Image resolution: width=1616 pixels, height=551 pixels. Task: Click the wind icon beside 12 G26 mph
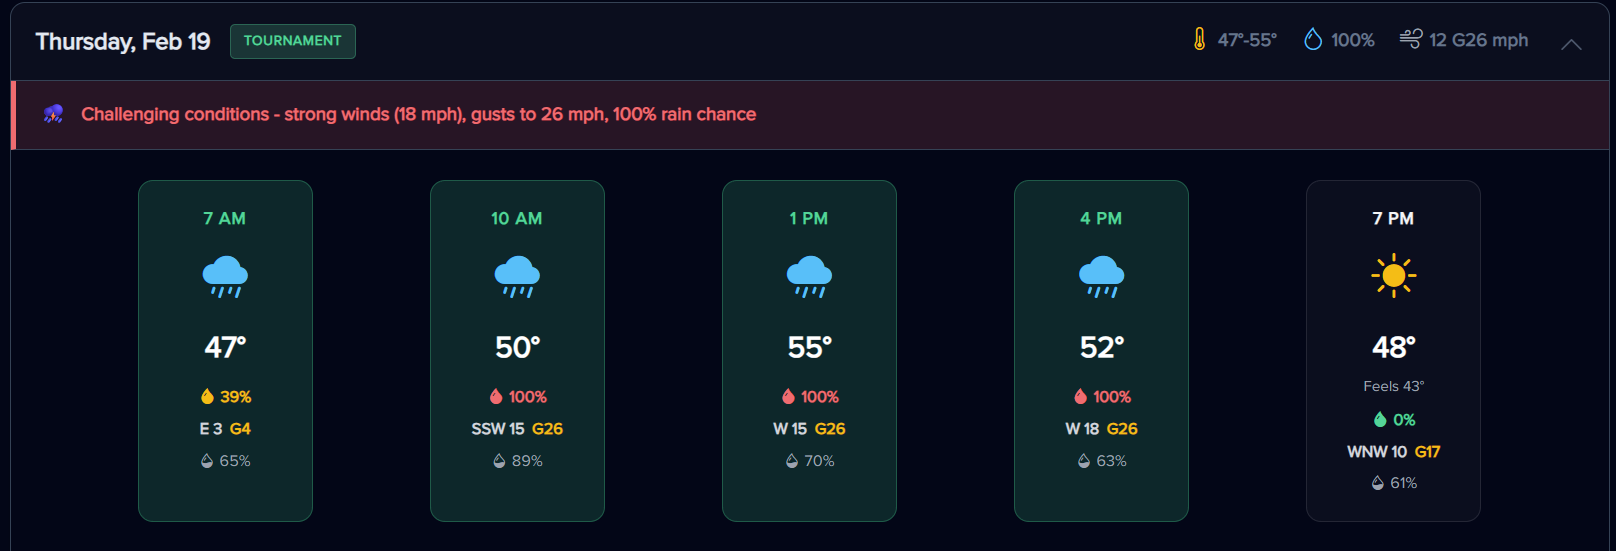click(x=1410, y=40)
